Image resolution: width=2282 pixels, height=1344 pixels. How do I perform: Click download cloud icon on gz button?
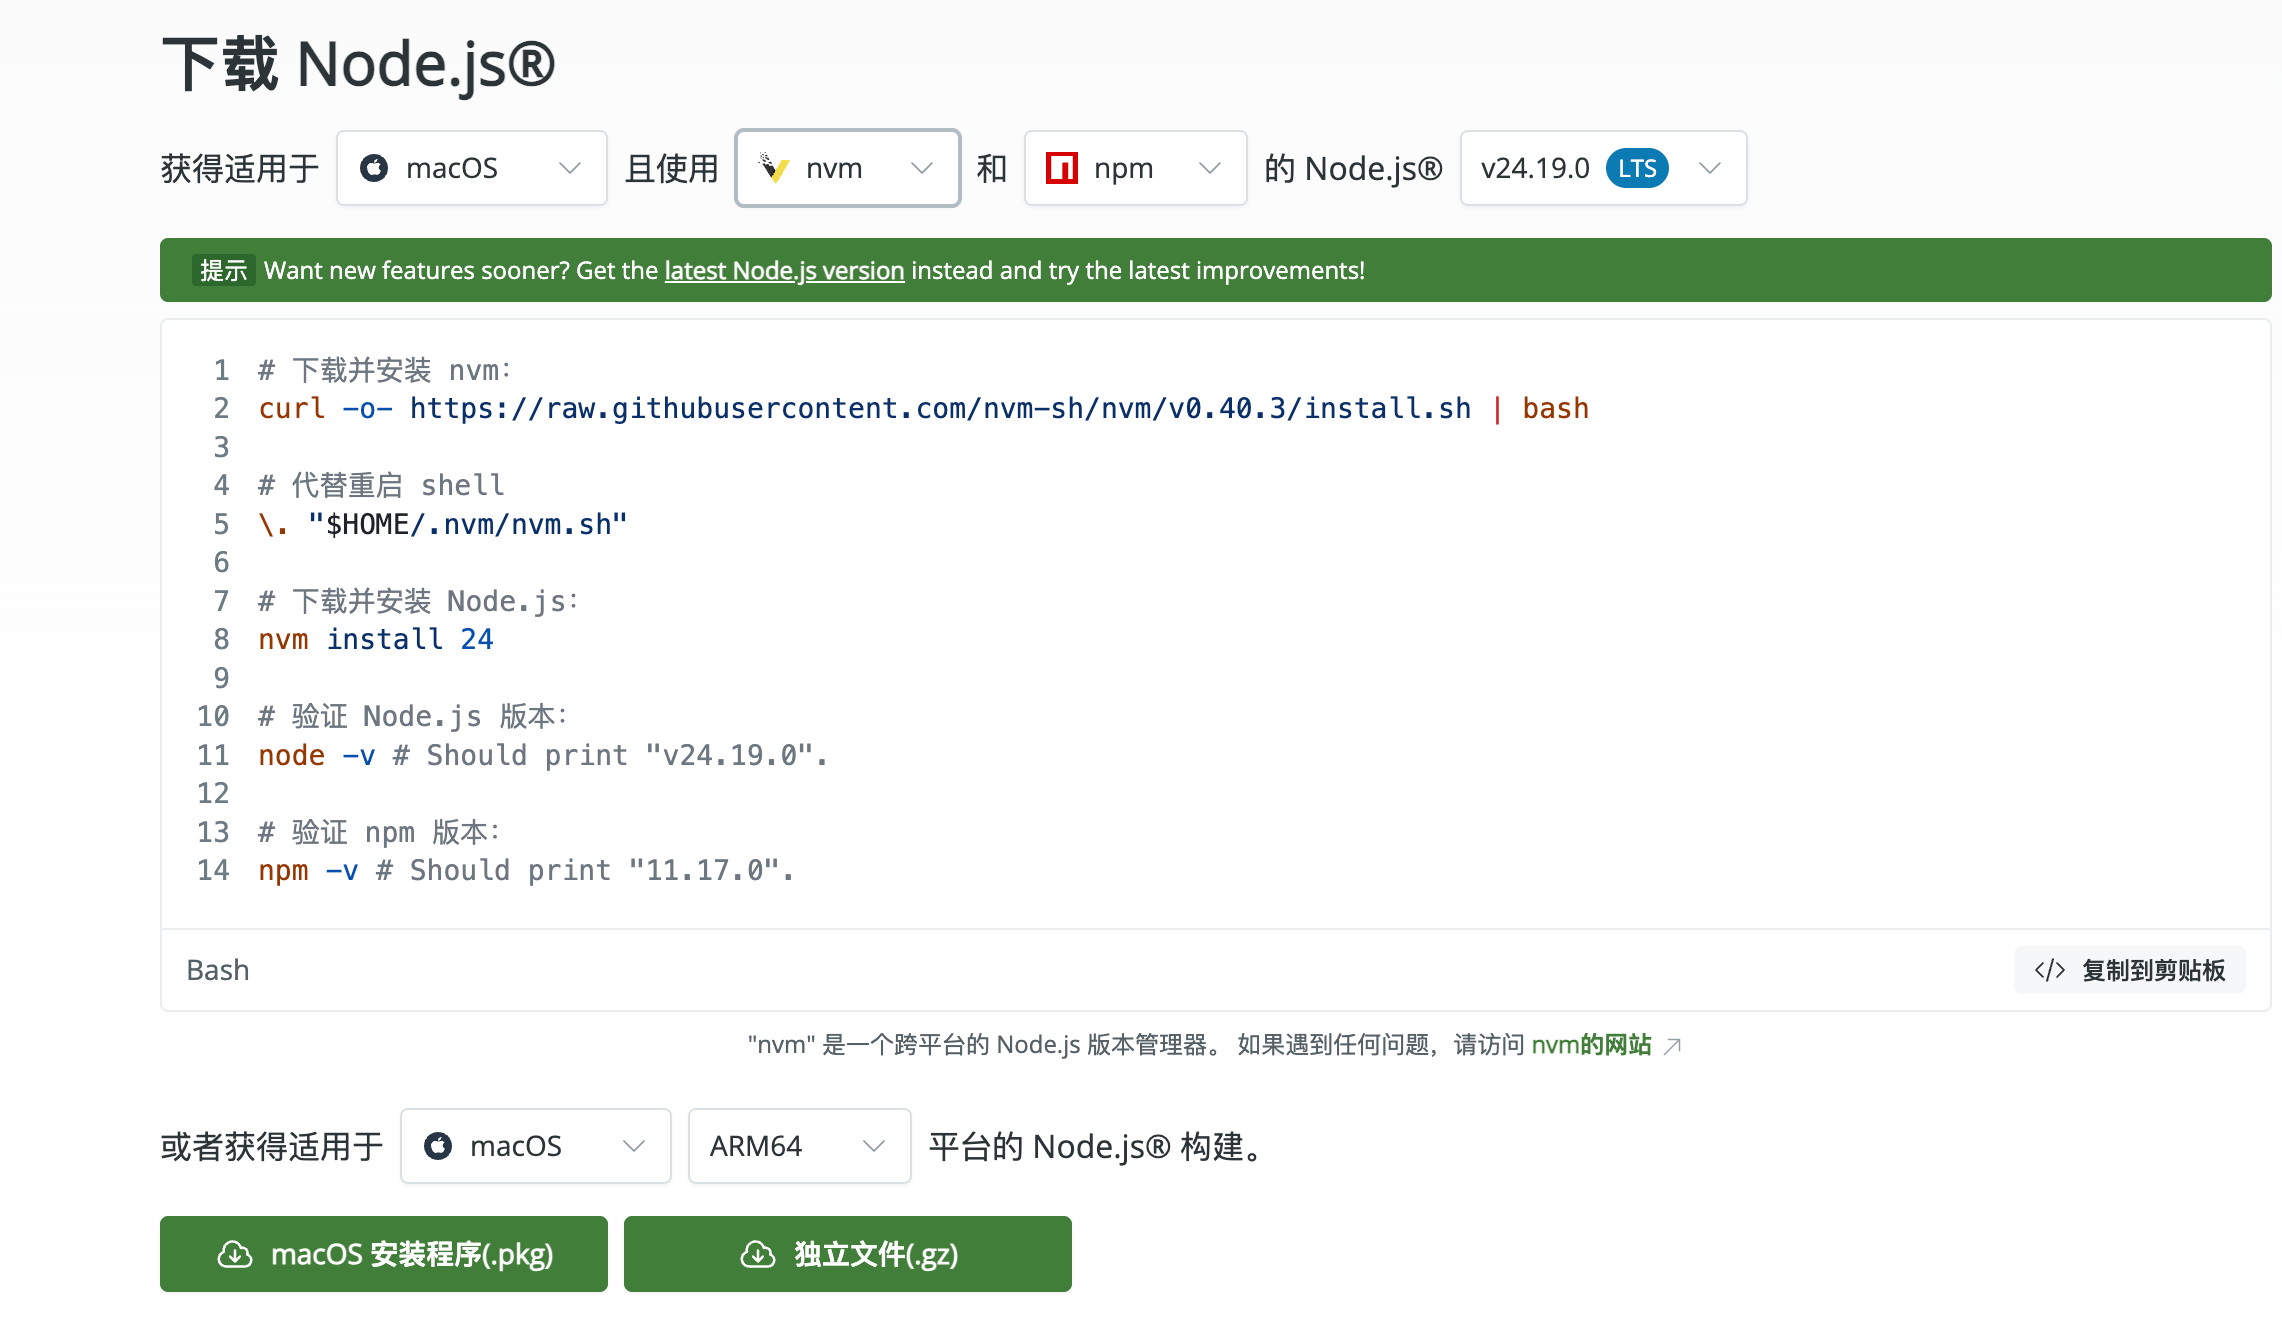click(758, 1254)
